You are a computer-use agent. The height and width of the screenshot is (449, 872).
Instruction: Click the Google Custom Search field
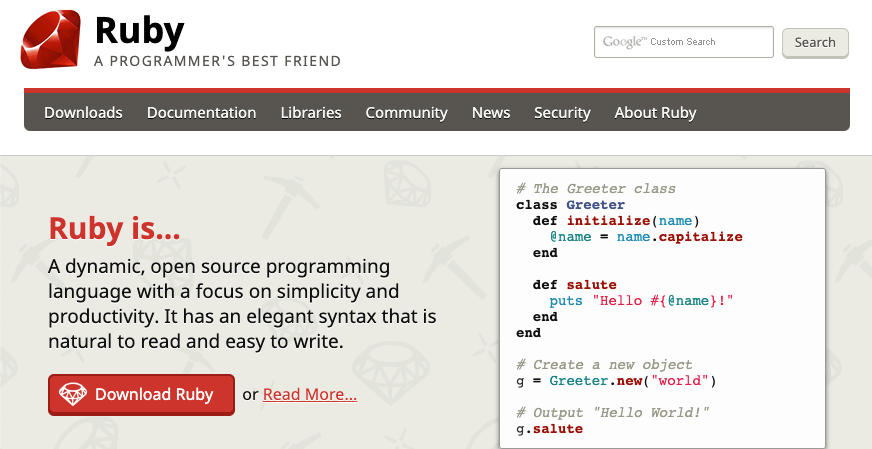[683, 42]
